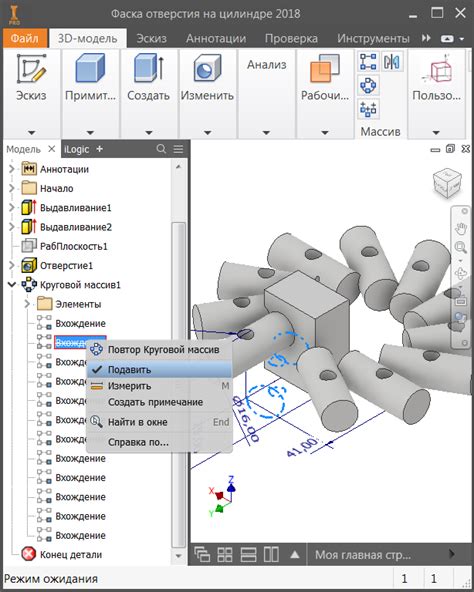Viewport: 474px width, 592px height.
Task: Open the Файл menu button
Action: [x=25, y=38]
